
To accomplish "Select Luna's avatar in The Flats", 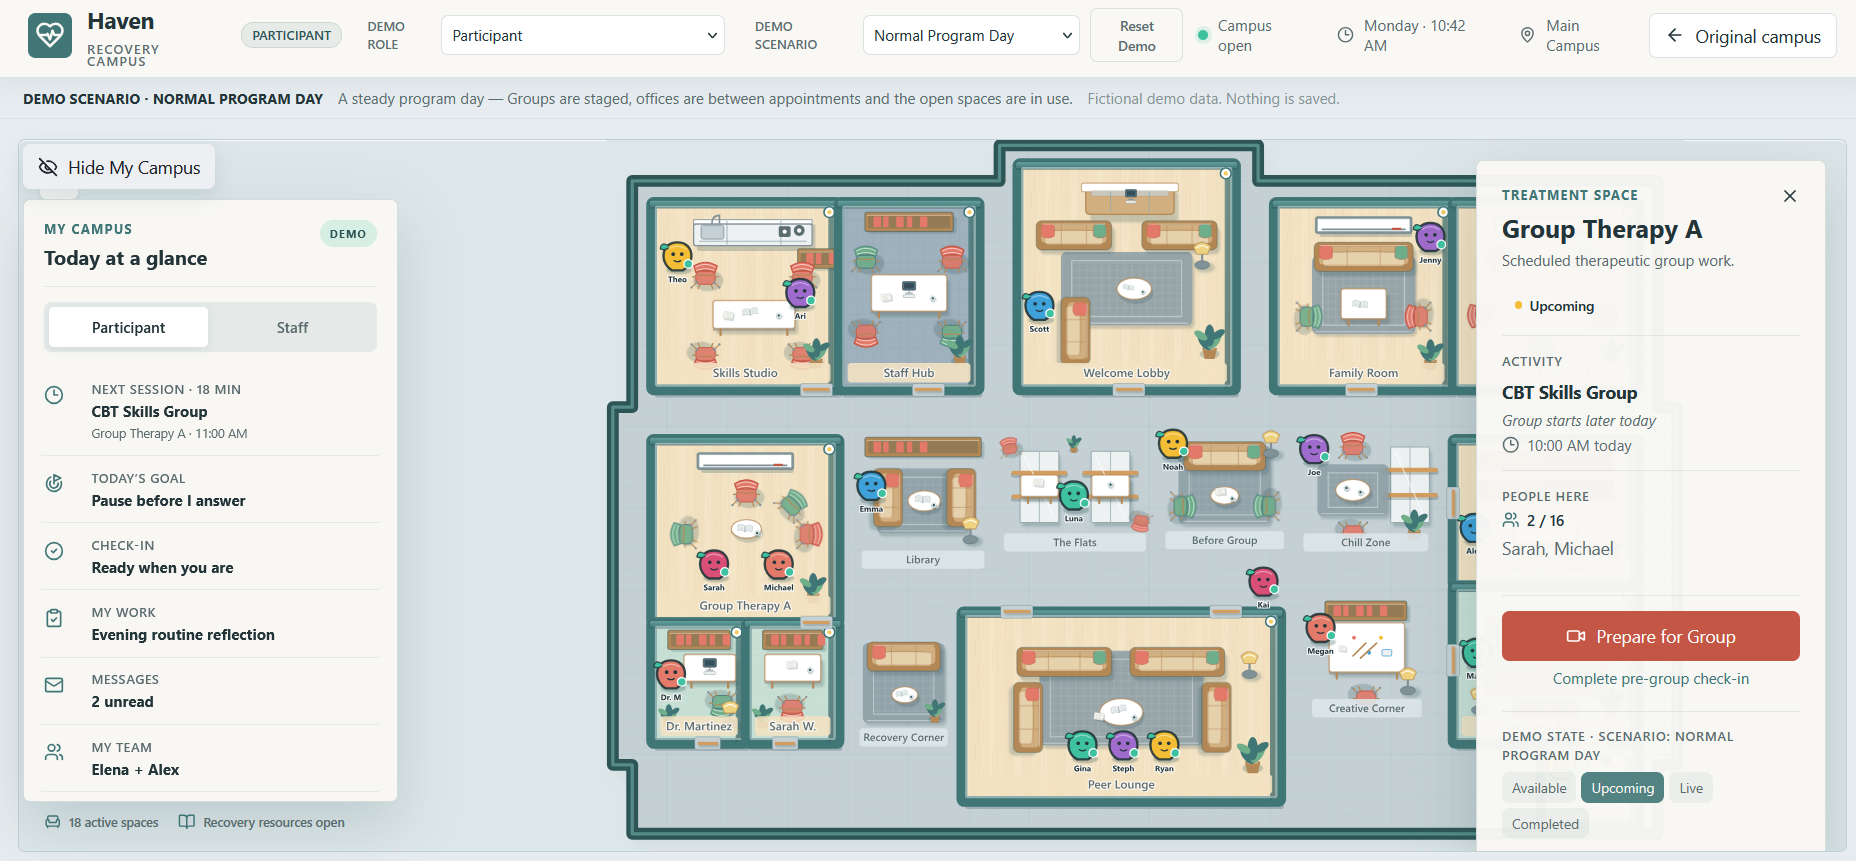I will point(1074,496).
